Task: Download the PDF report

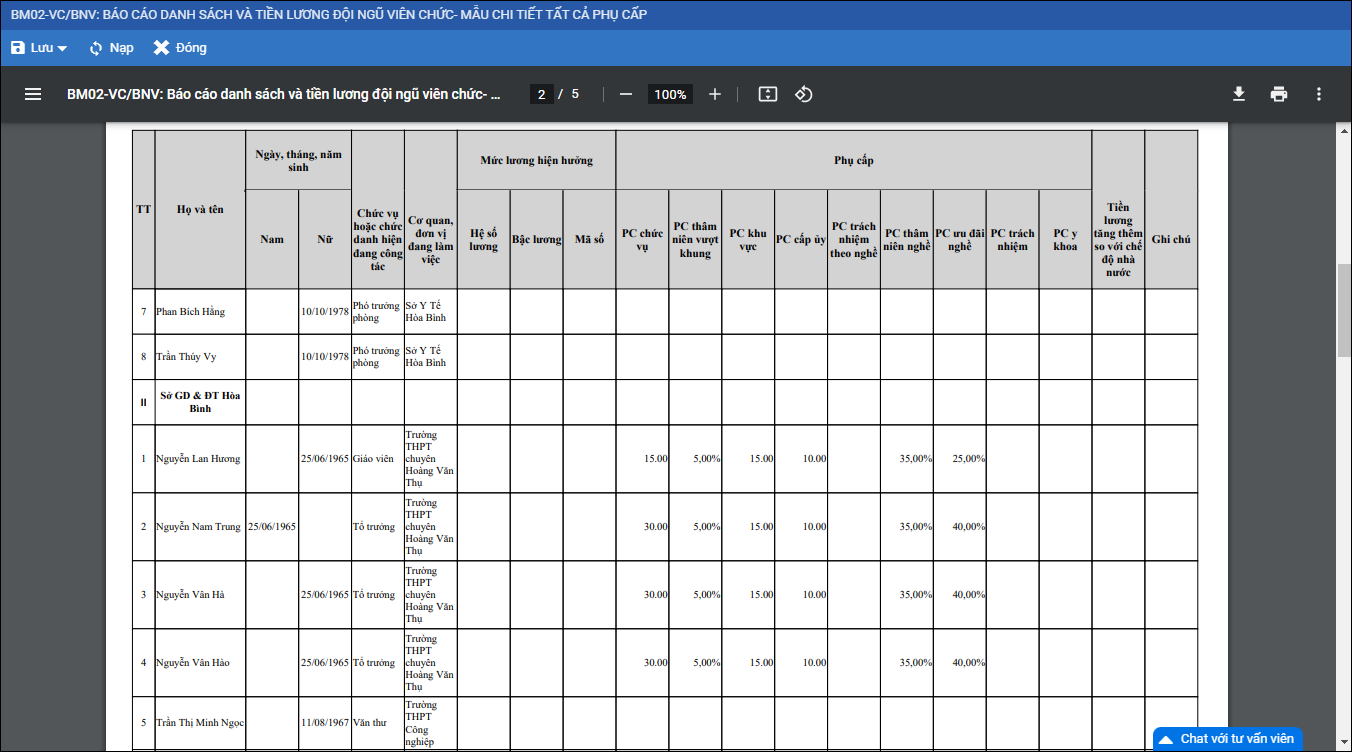Action: (x=1239, y=94)
